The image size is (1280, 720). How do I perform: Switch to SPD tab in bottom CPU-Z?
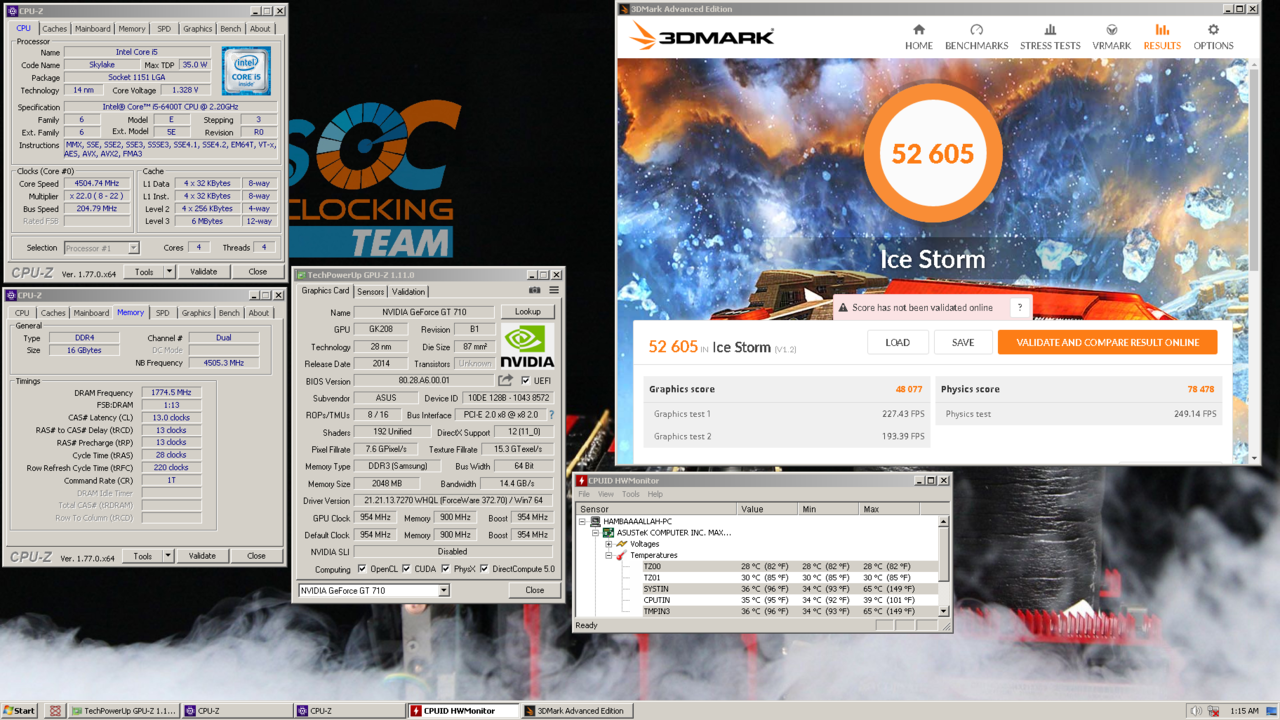click(162, 313)
